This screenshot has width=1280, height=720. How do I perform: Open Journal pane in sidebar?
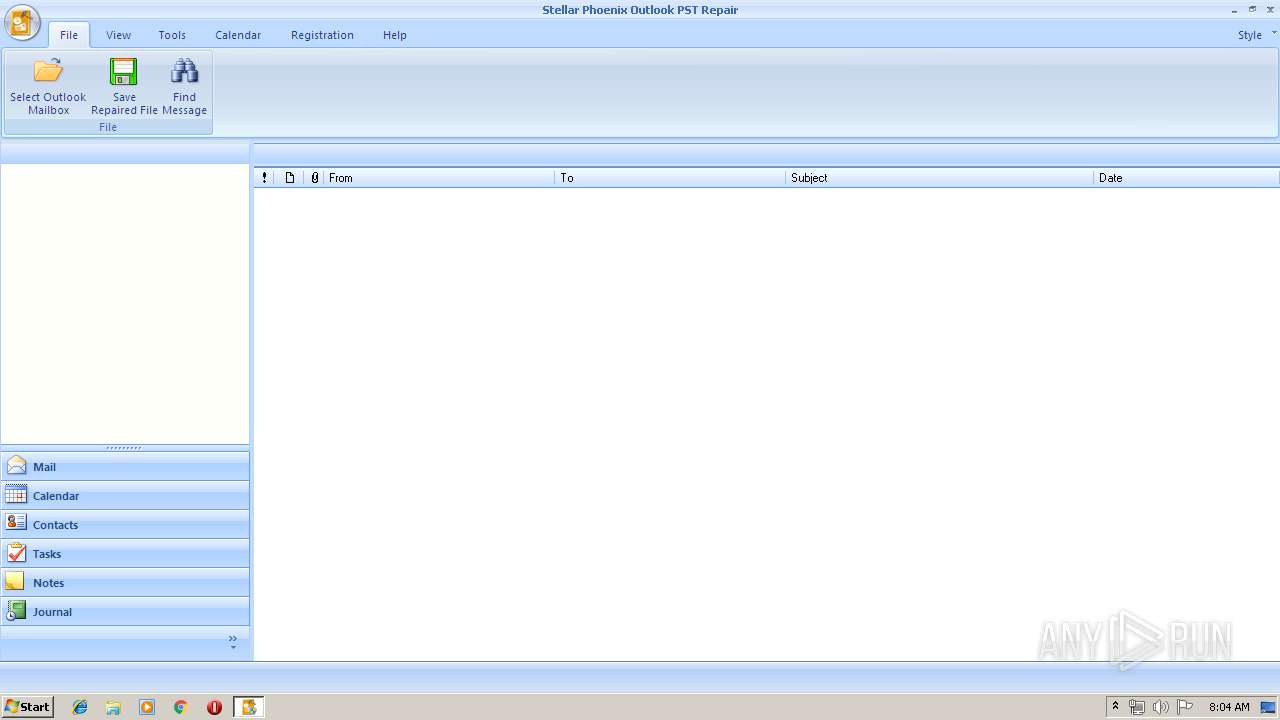(x=125, y=611)
